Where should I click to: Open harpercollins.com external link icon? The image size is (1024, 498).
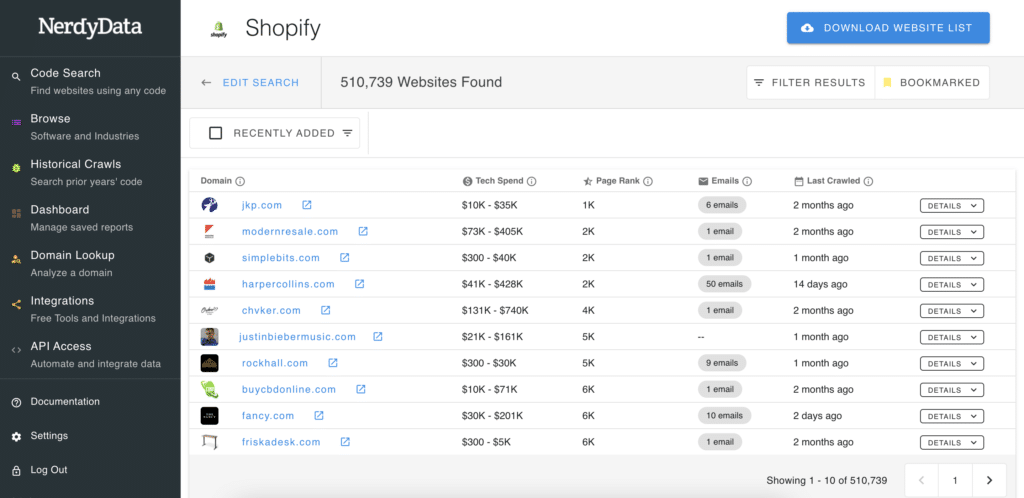[359, 284]
